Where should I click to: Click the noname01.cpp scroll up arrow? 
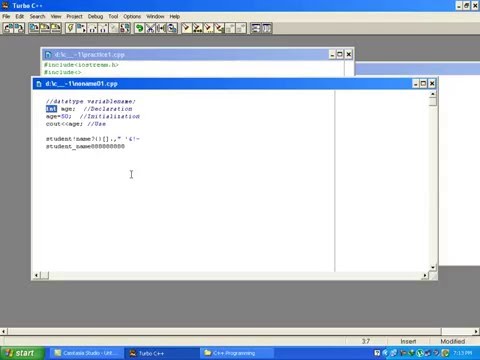[x=433, y=94]
